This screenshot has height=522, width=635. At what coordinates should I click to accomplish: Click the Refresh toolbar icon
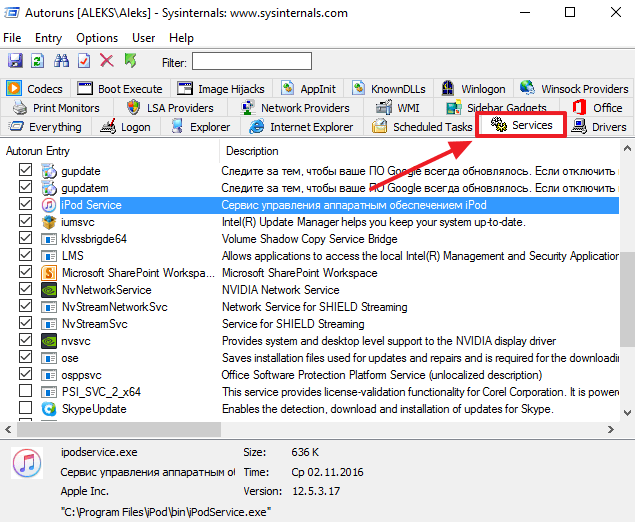click(x=37, y=62)
